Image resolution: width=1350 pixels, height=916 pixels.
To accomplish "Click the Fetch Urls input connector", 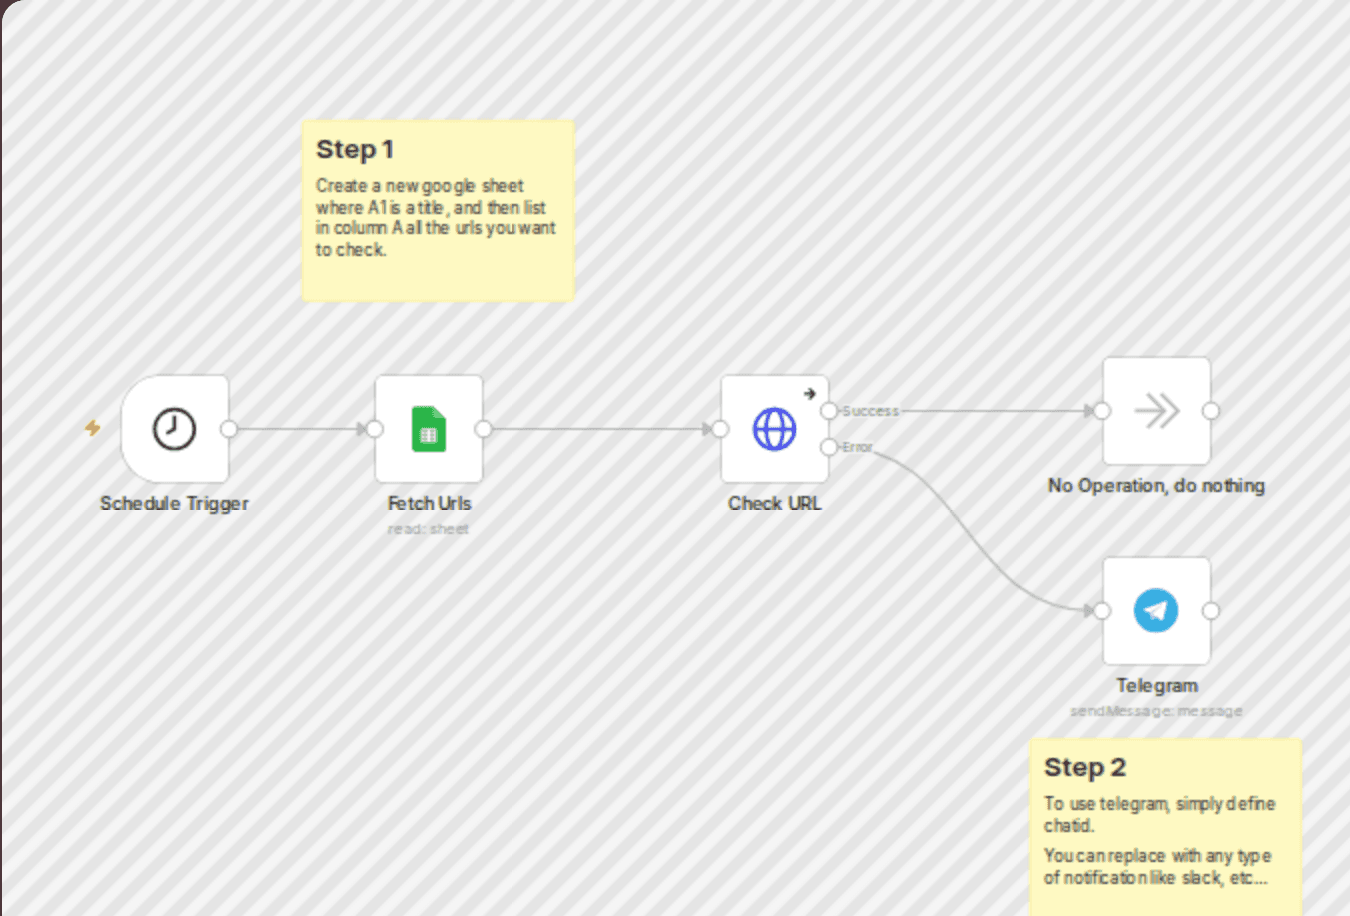I will click(374, 429).
